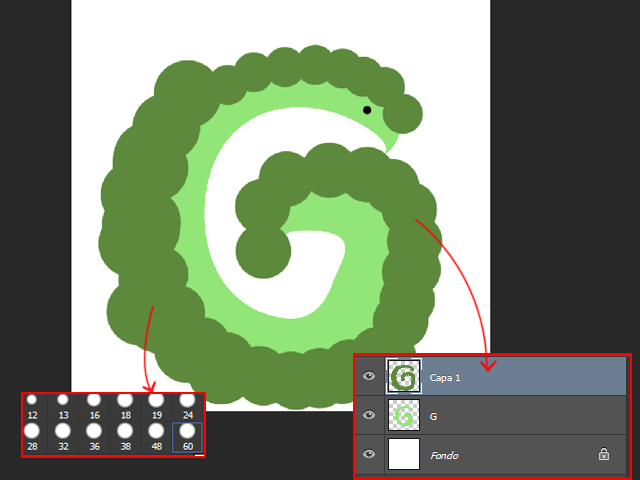Screen dimensions: 640x480
Task: Choose the size 12 brush preset
Action: (32, 407)
